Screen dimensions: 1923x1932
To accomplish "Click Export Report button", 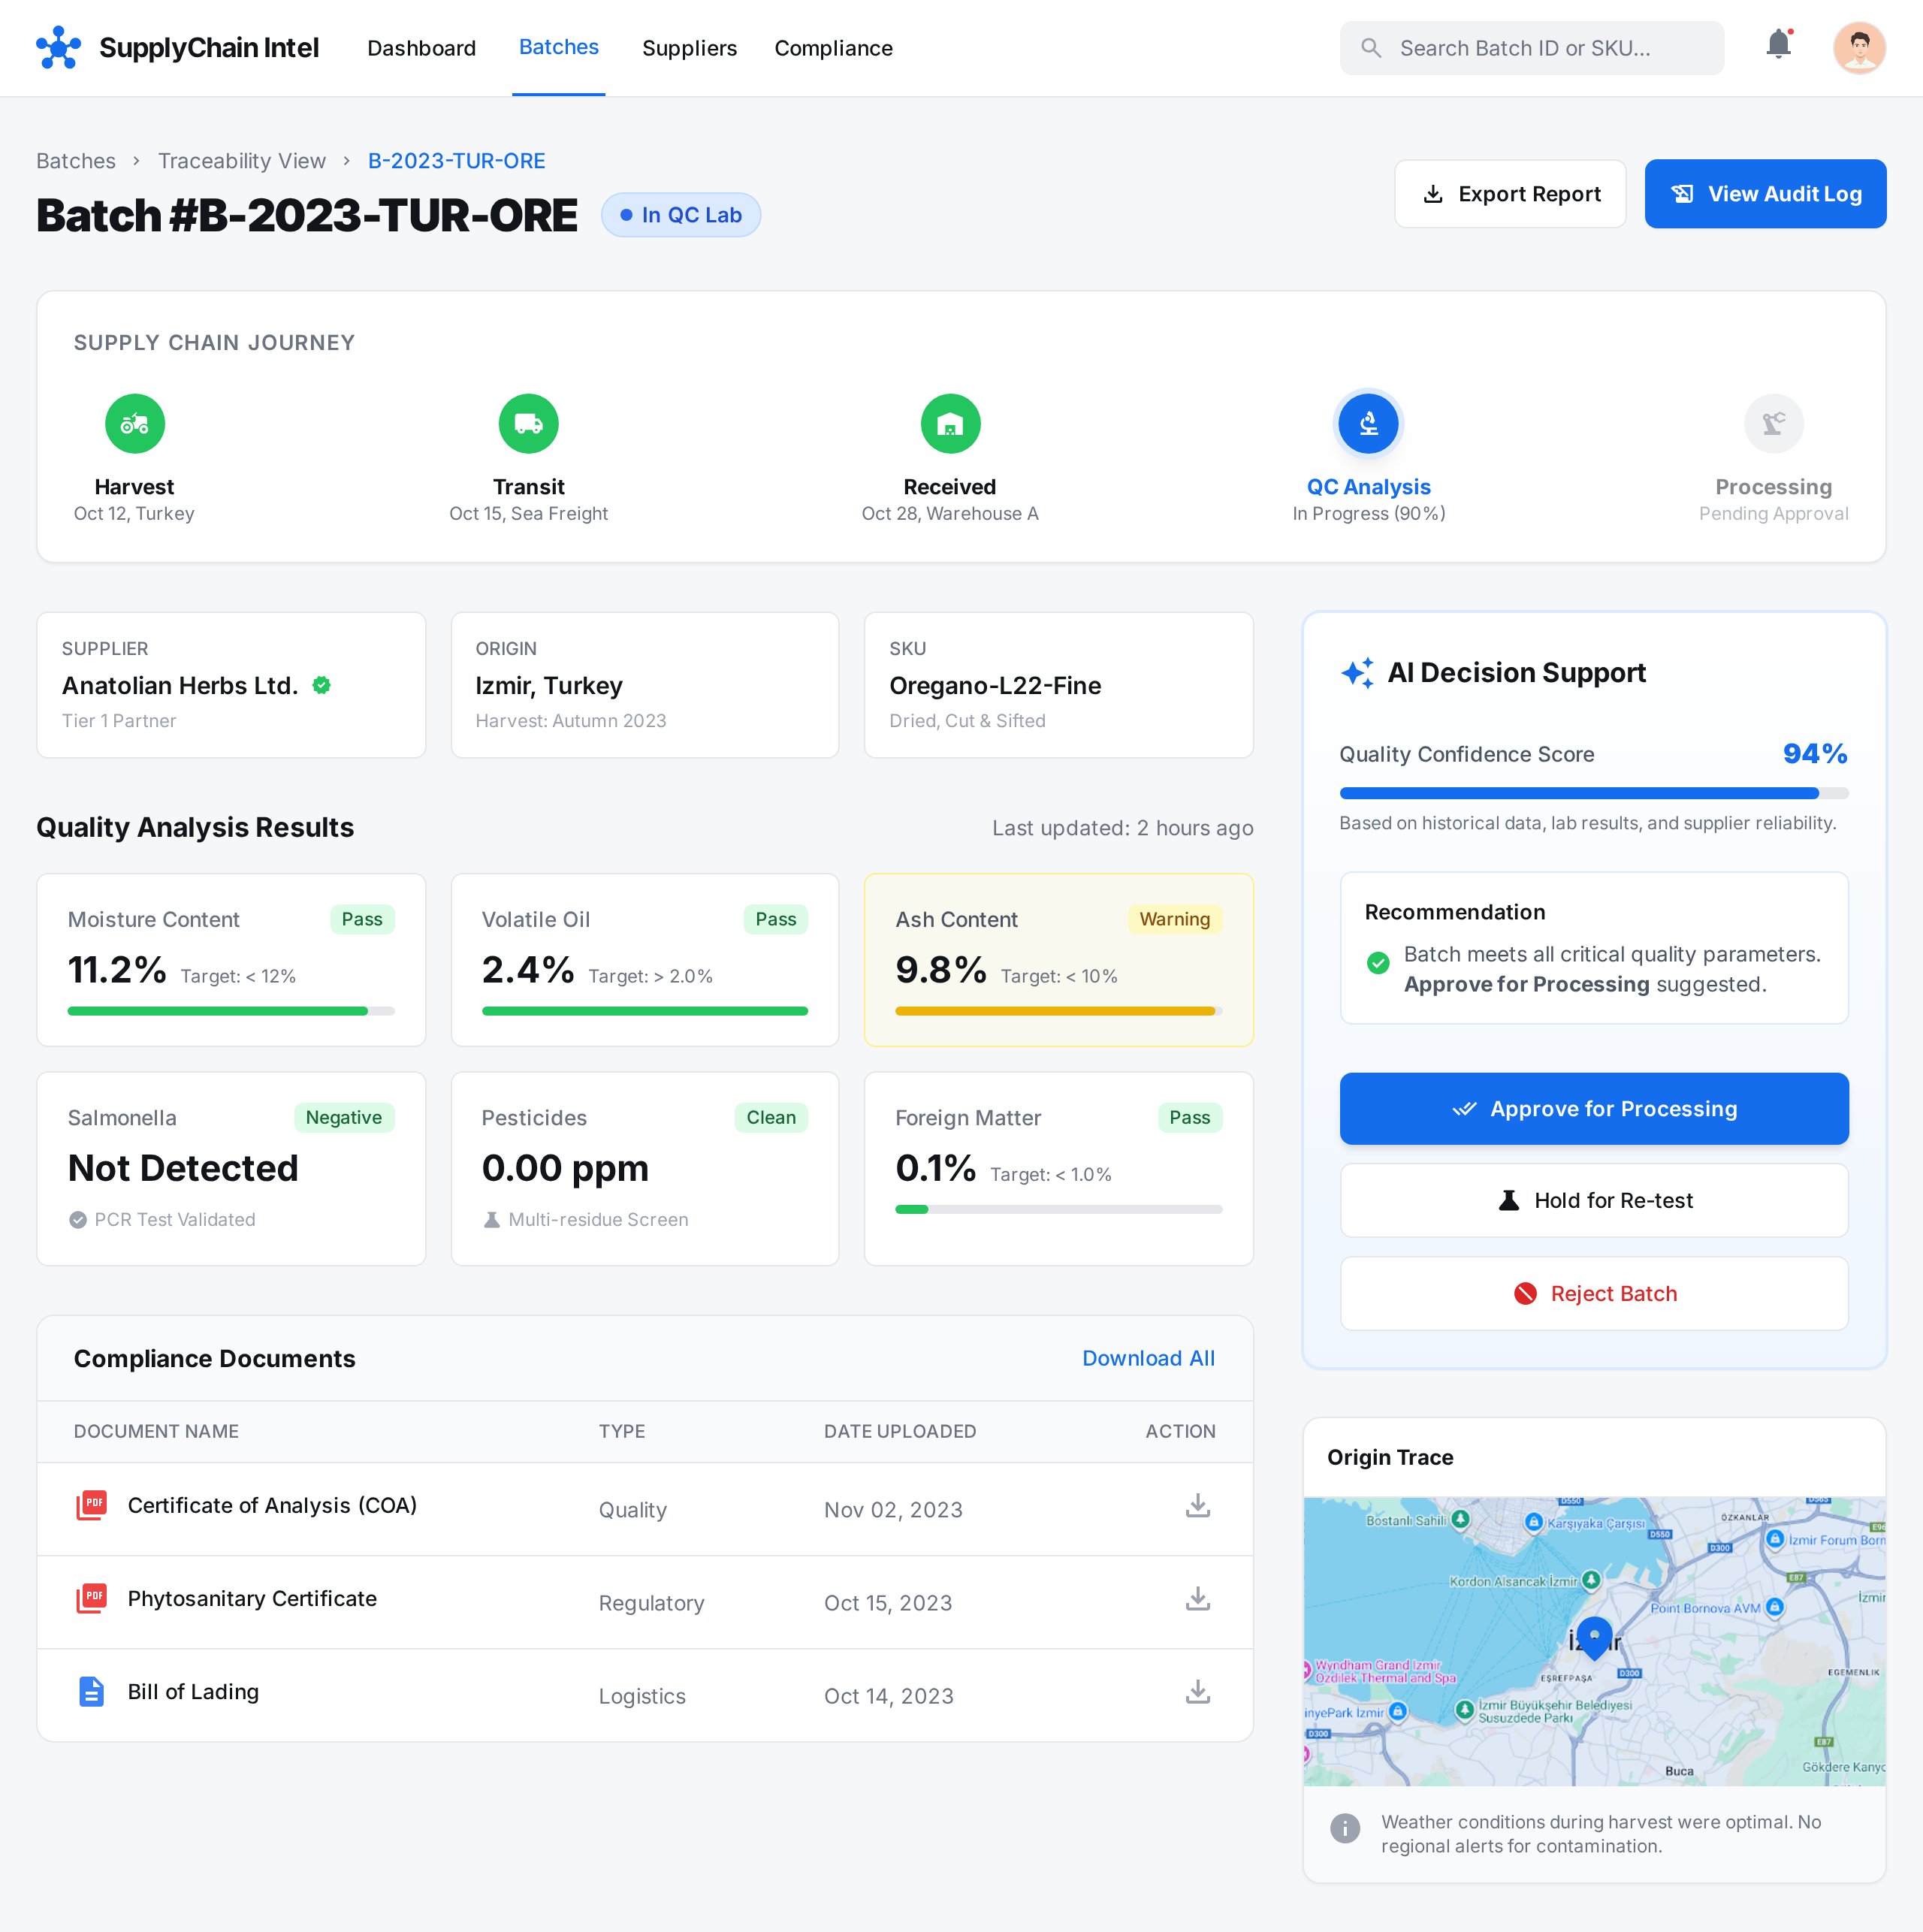I will pyautogui.click(x=1510, y=194).
